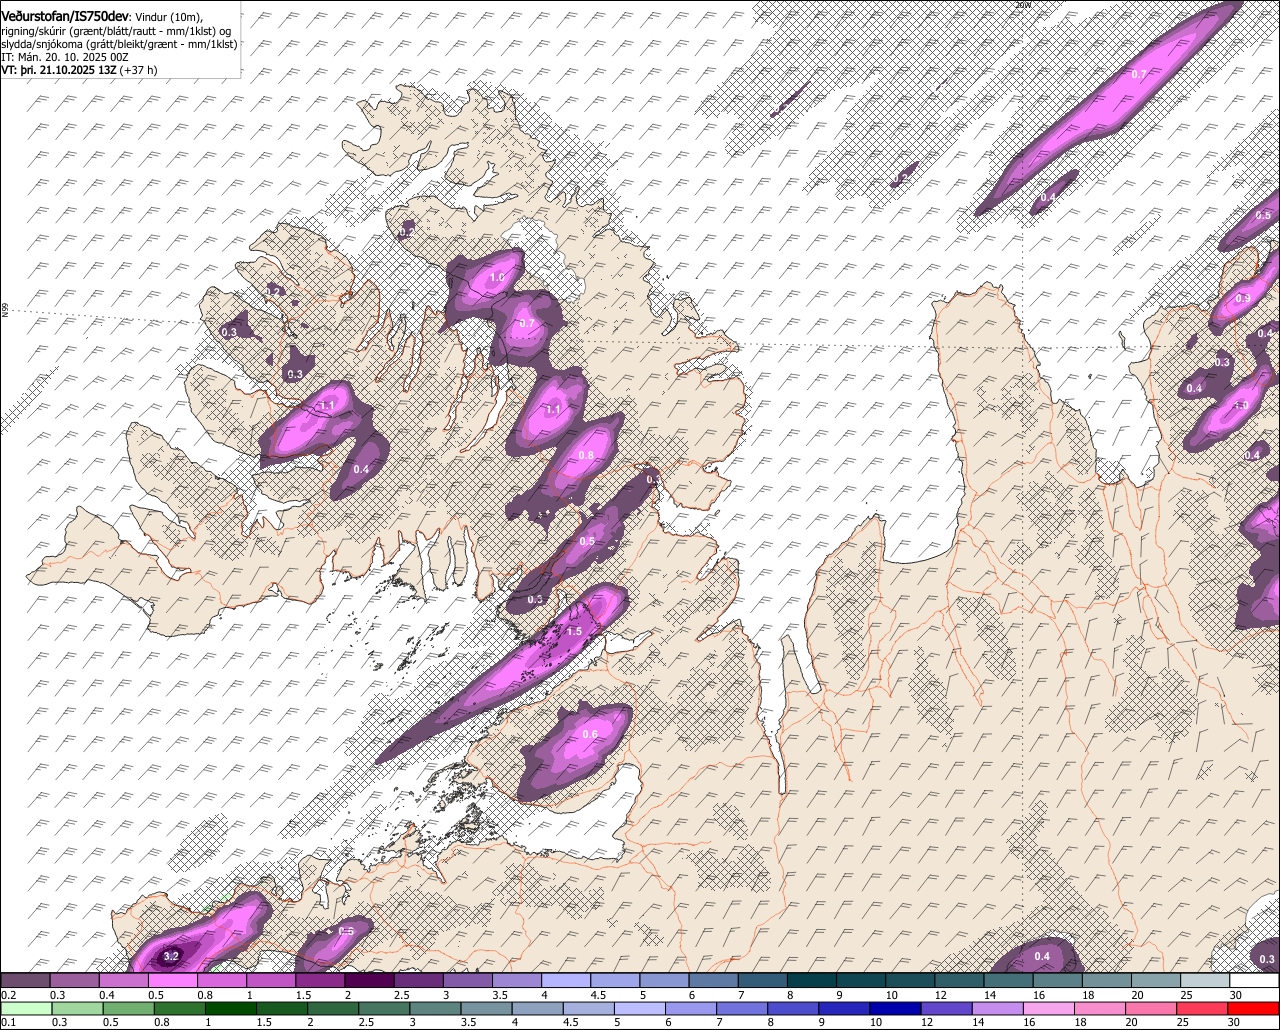The height and width of the screenshot is (1030, 1280).
Task: Select bottom legend red swatch at 30
Action: [x=1254, y=1008]
